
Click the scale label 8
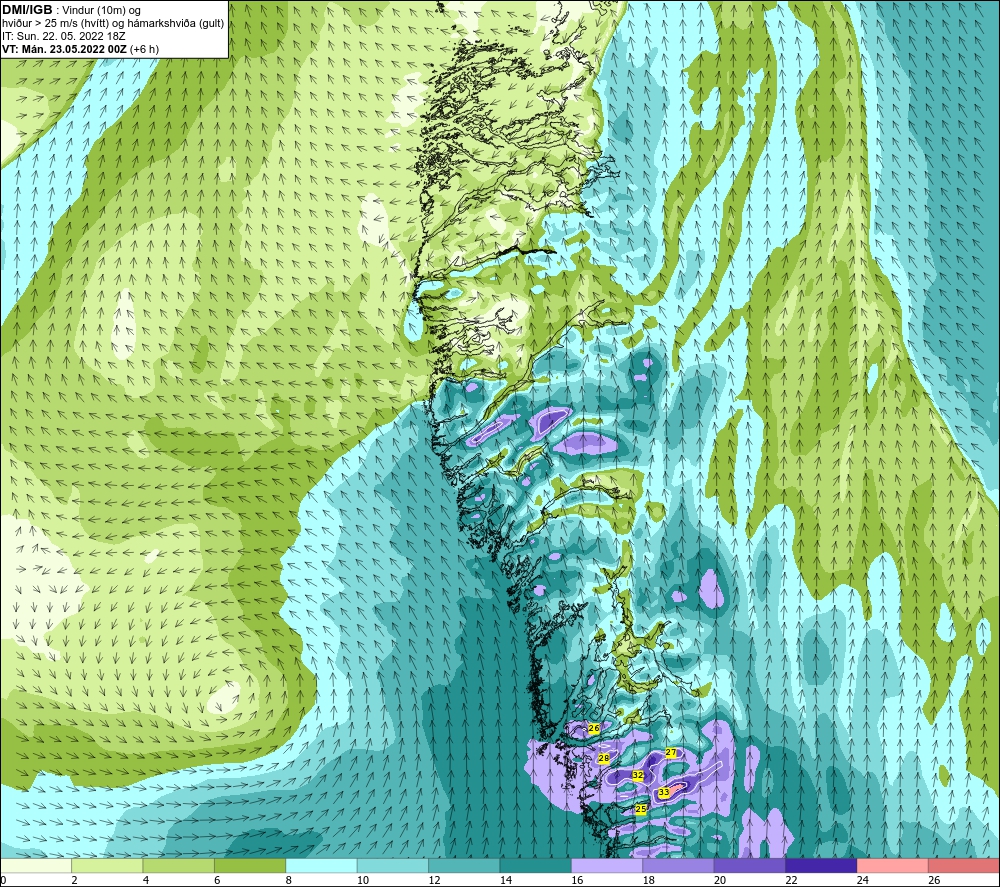289,881
